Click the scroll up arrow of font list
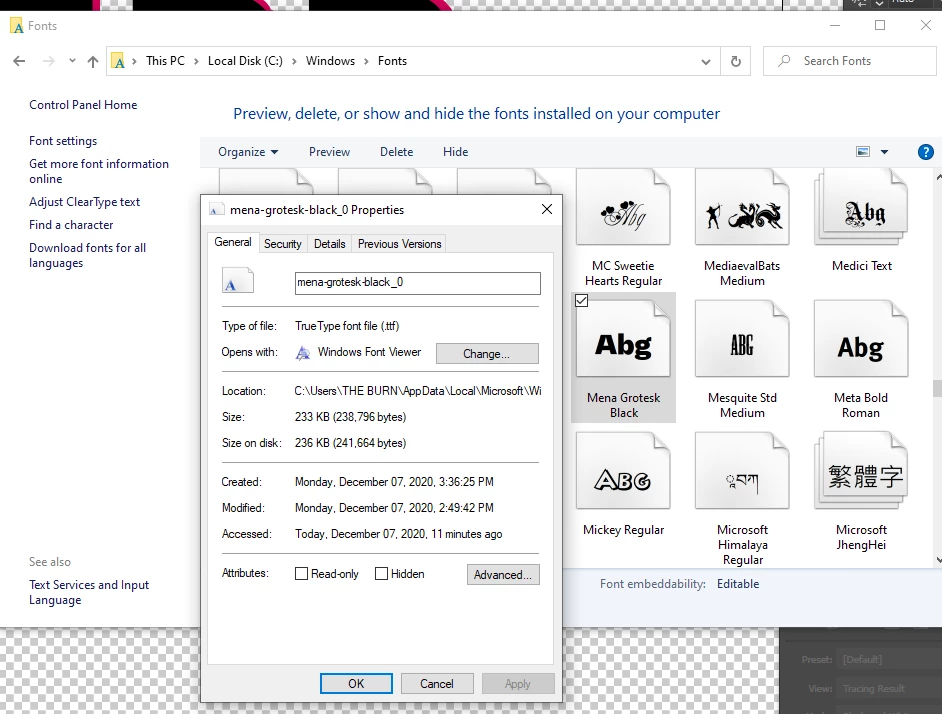This screenshot has width=942, height=714. pos(937,177)
